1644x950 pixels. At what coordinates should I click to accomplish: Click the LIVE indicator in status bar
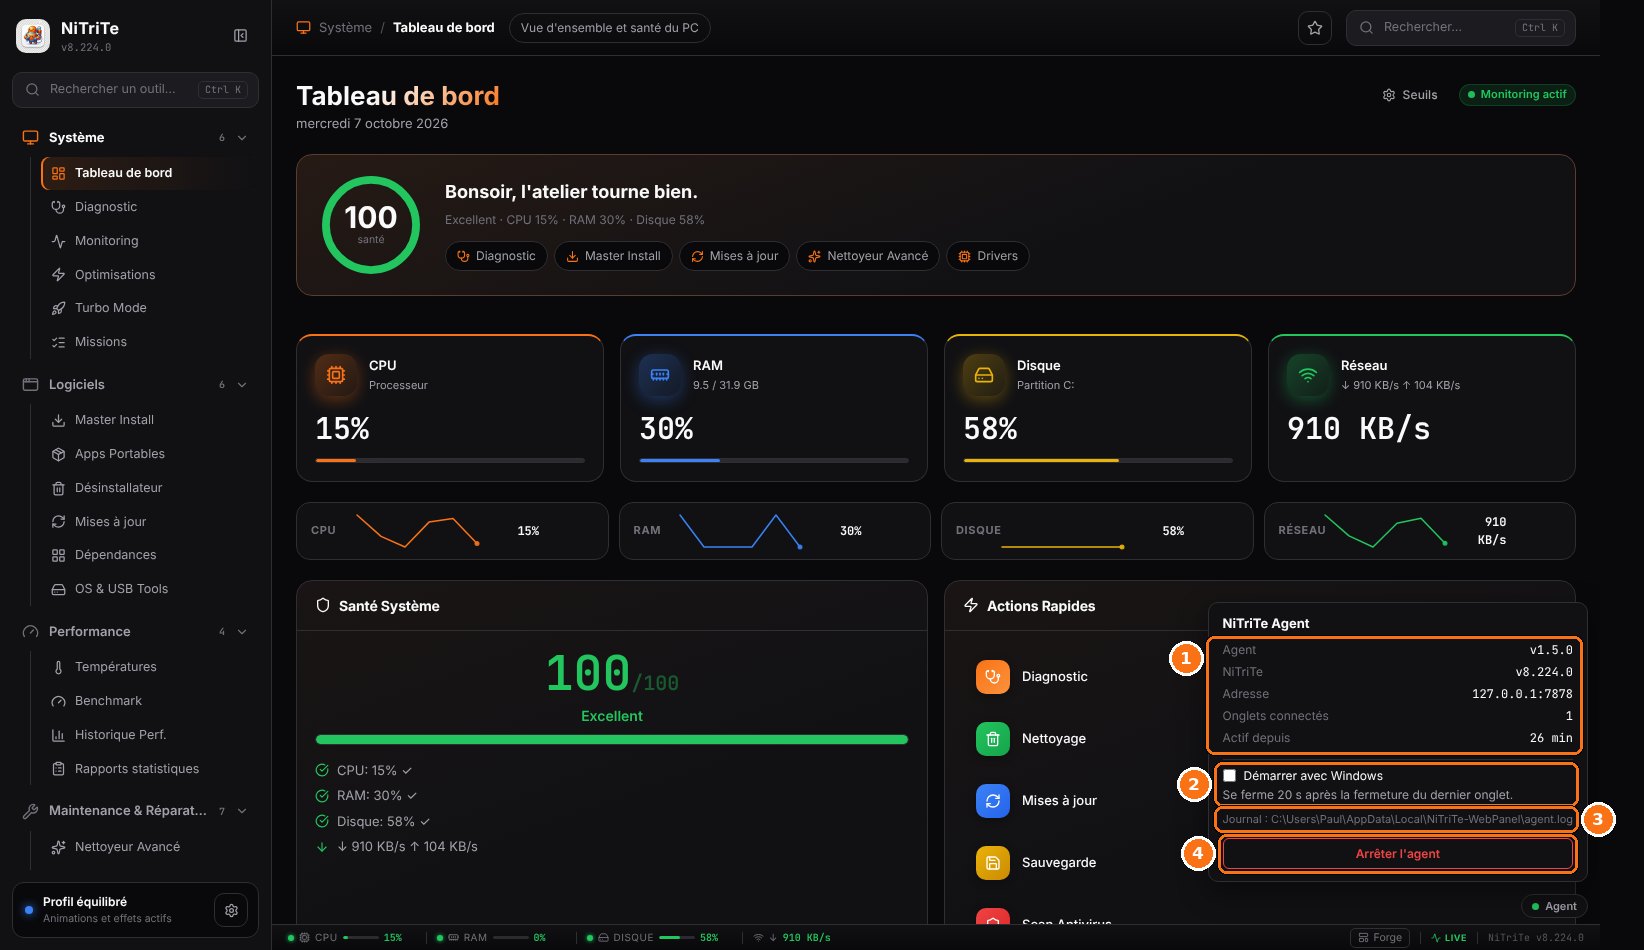coord(1449,938)
